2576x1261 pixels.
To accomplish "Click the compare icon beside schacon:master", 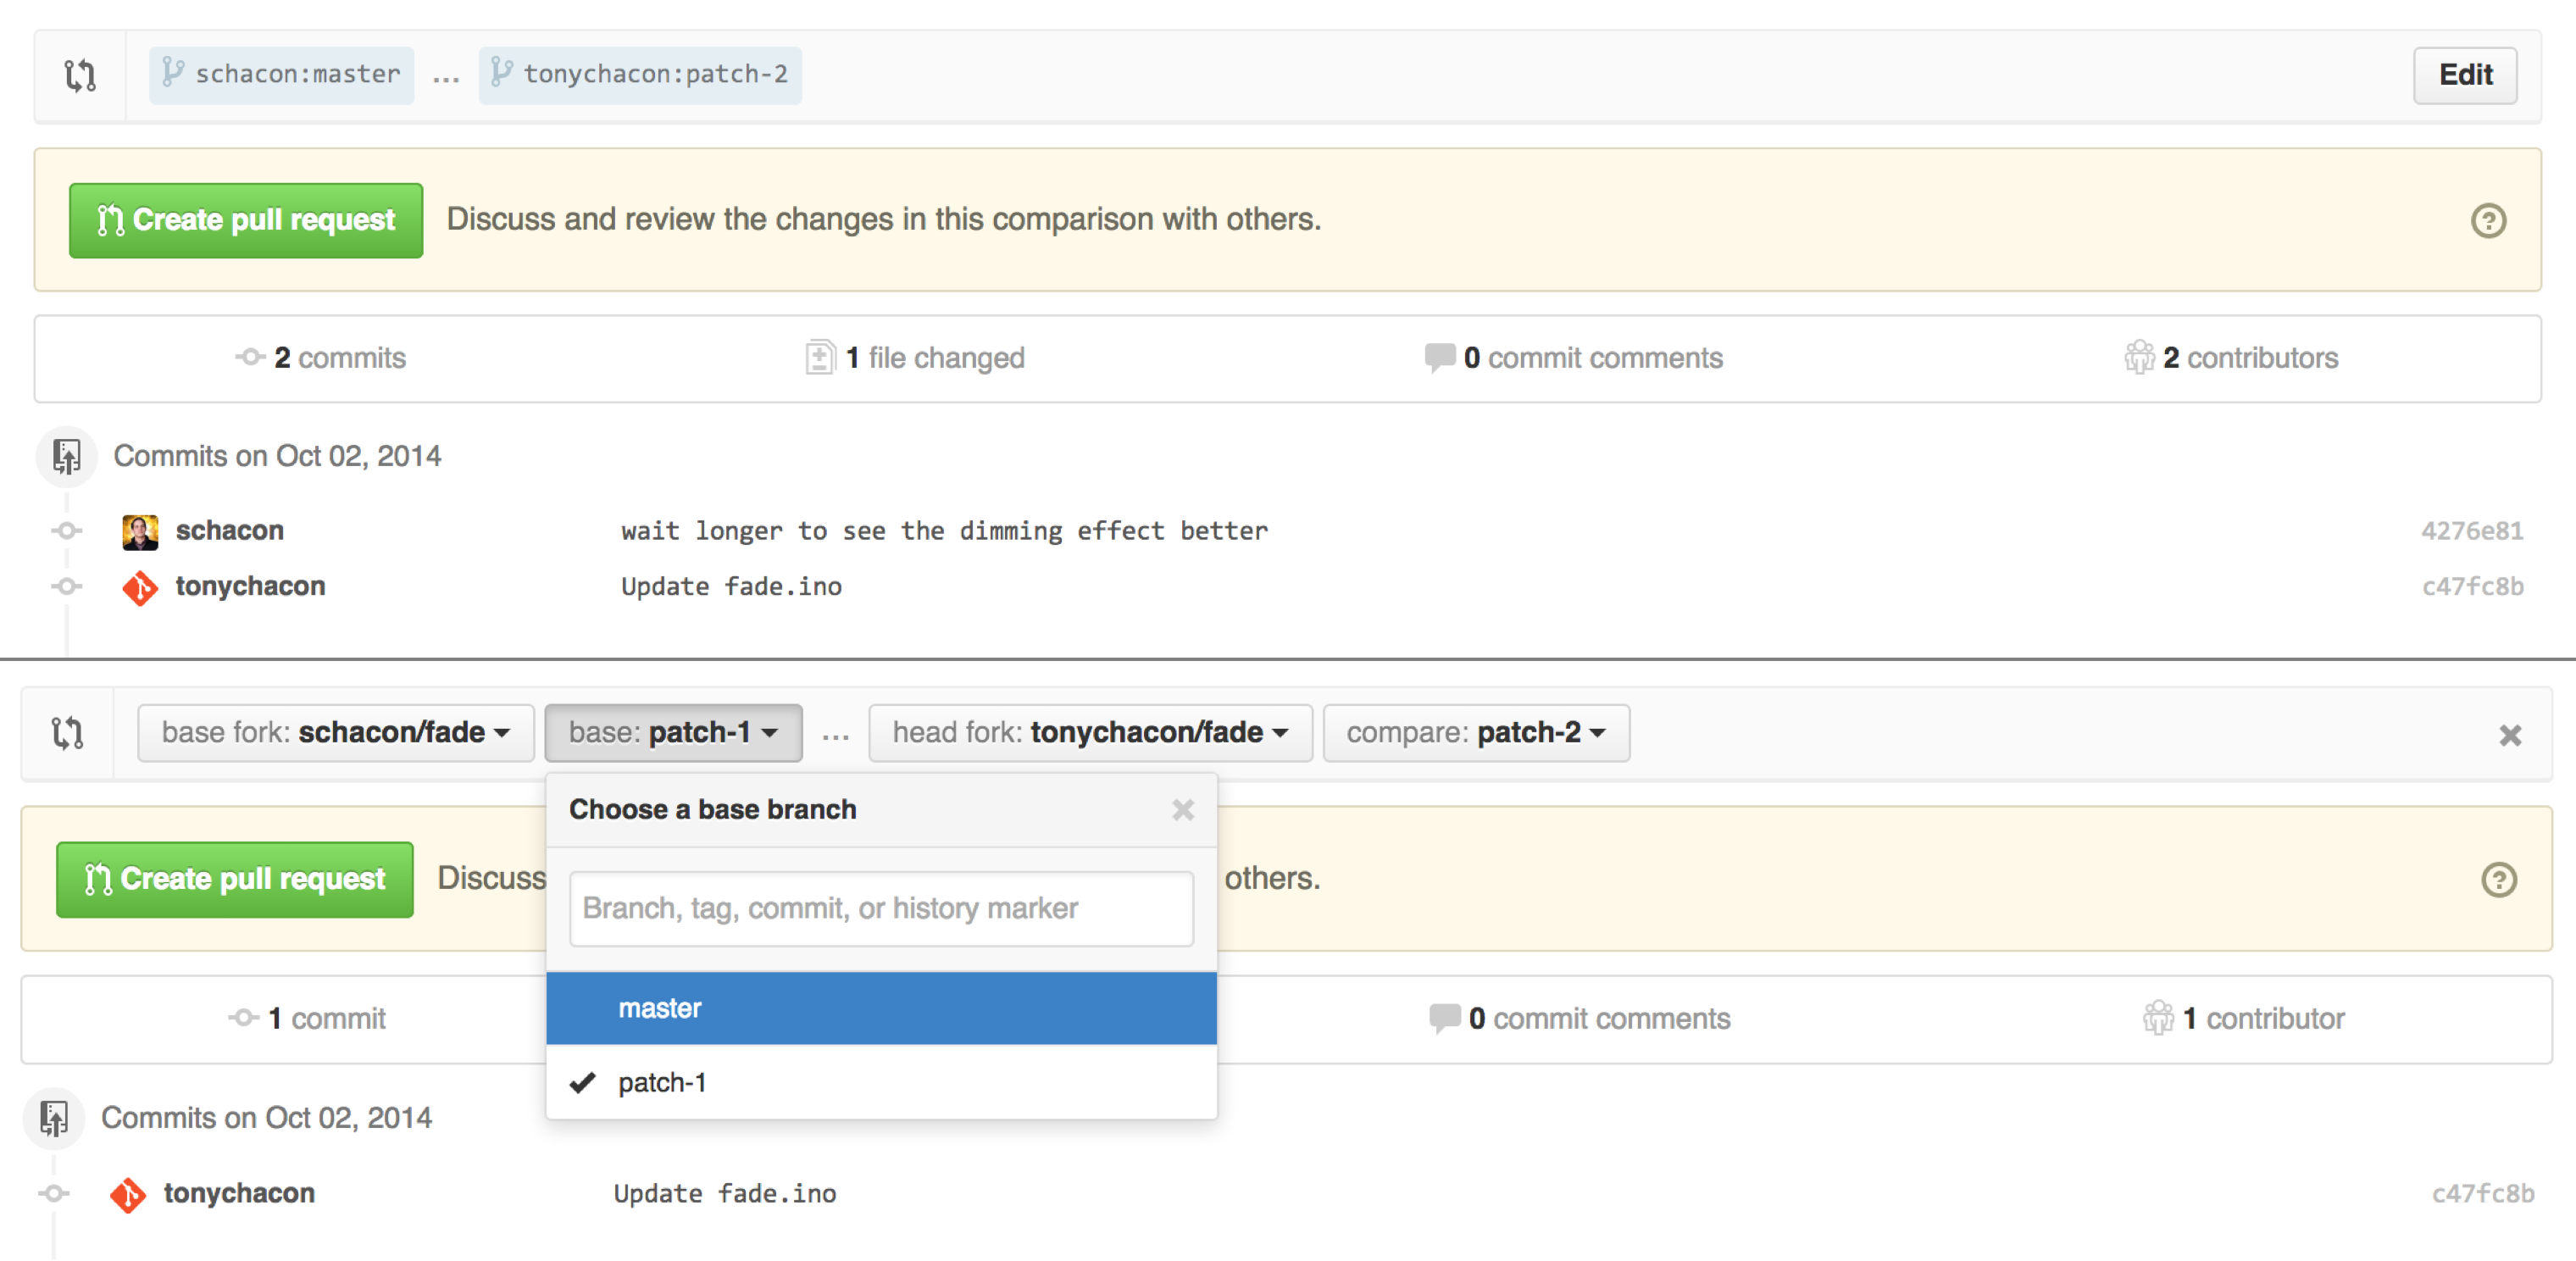I will coord(80,75).
